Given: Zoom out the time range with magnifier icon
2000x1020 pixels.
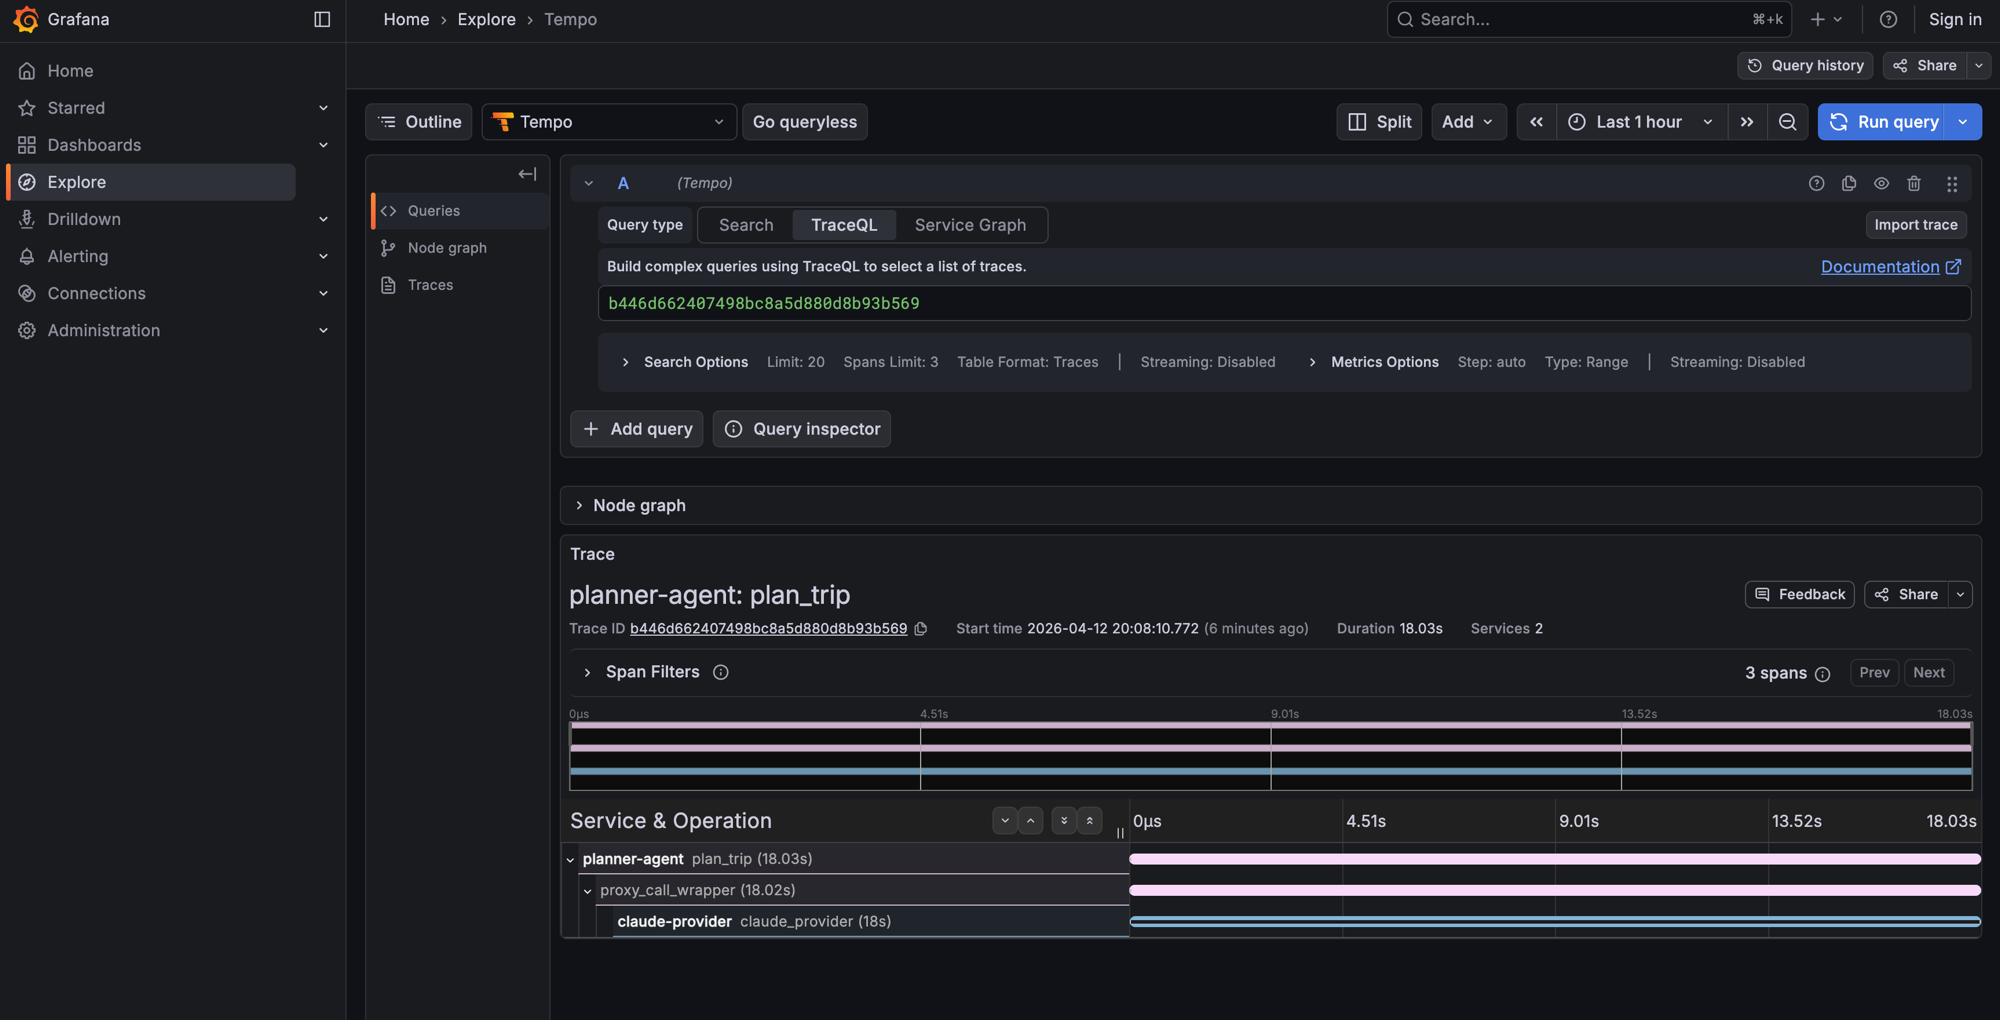Looking at the screenshot, I should pyautogui.click(x=1788, y=121).
